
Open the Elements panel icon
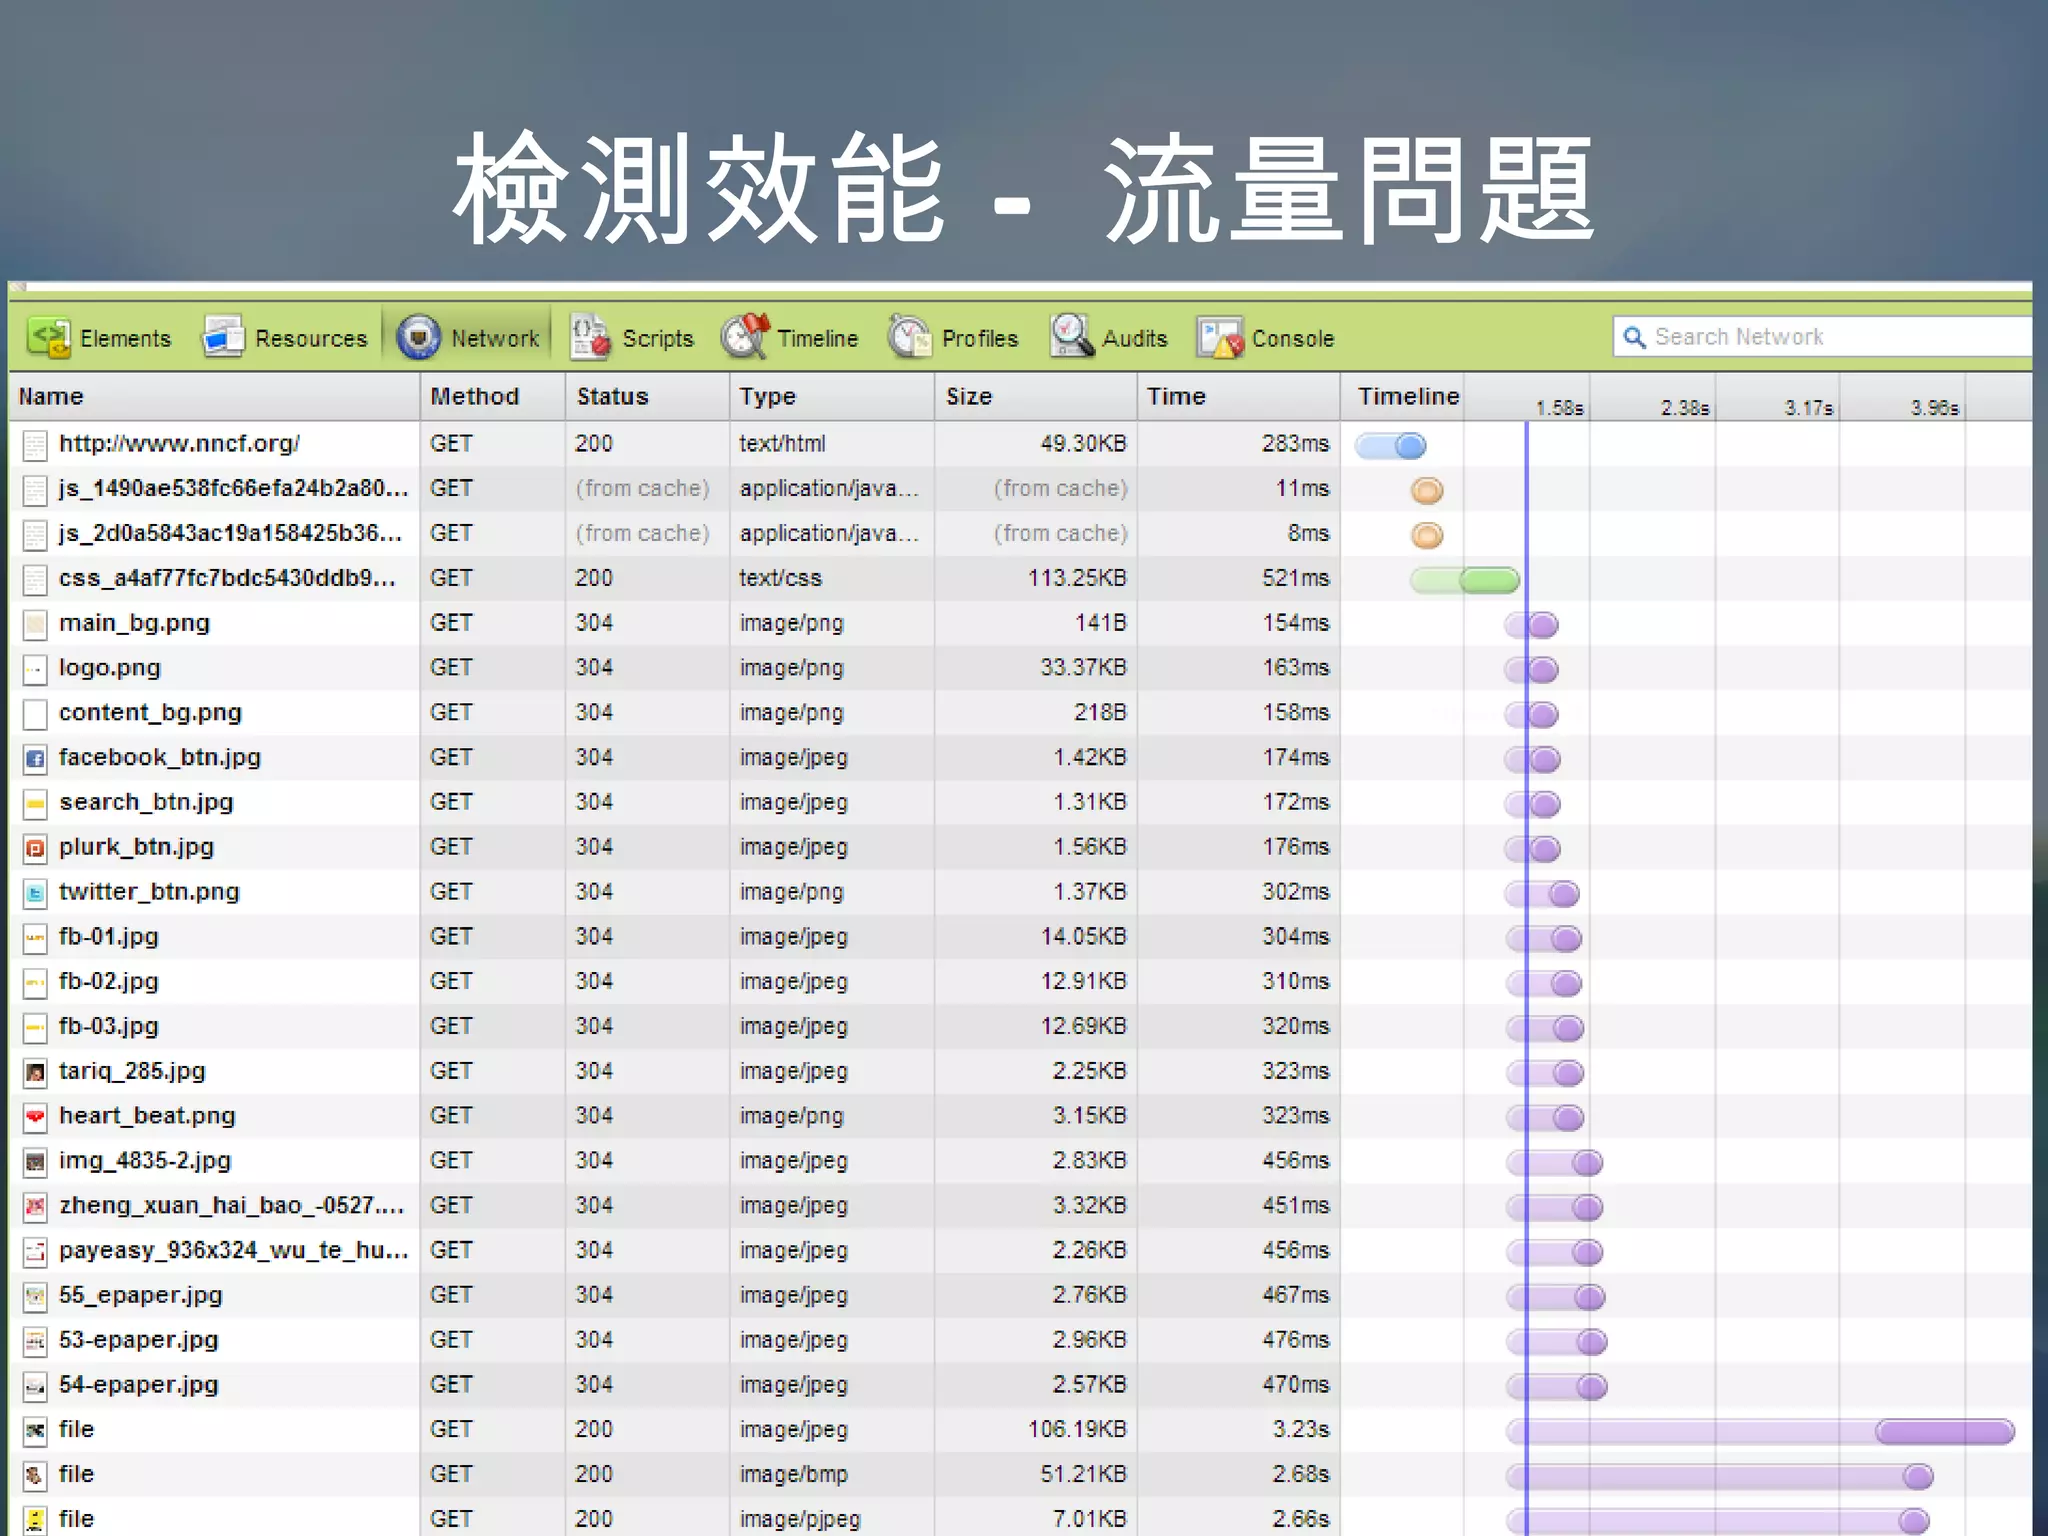pyautogui.click(x=49, y=337)
